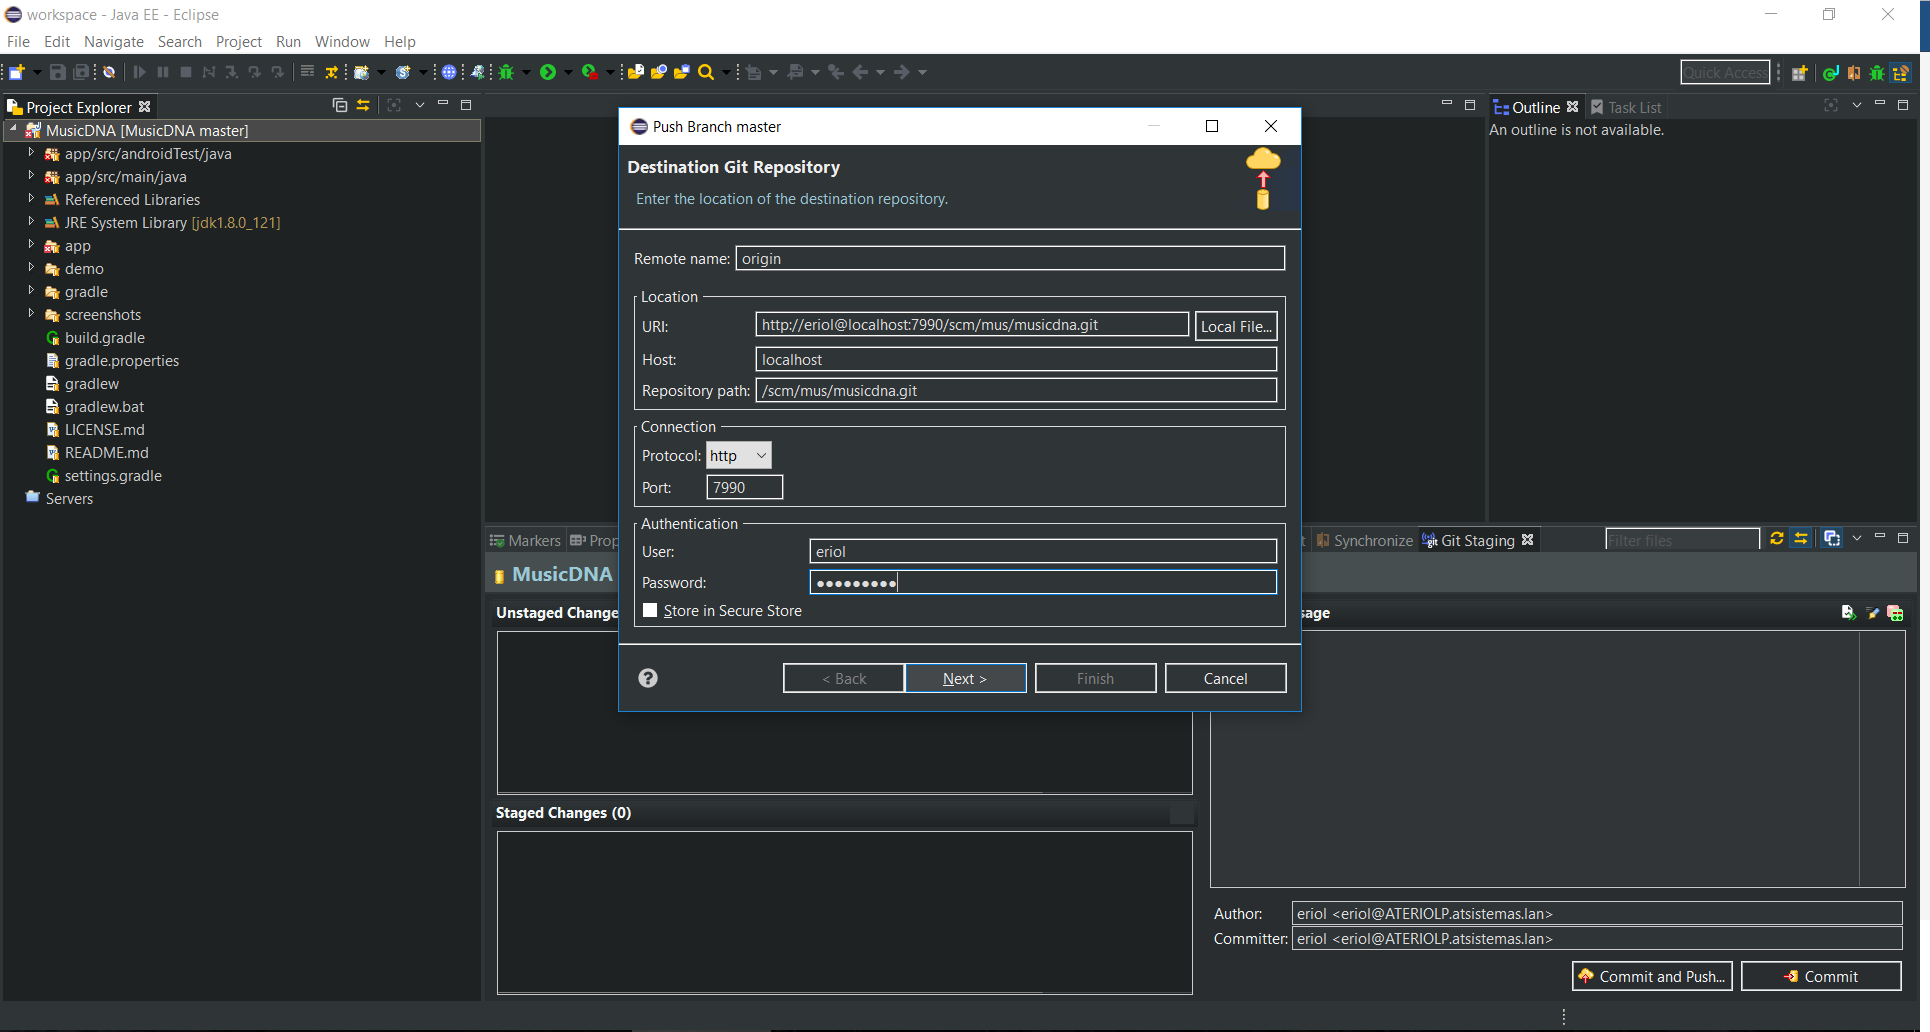Expand the app/src/main/java tree node
This screenshot has width=1930, height=1032.
tap(31, 176)
